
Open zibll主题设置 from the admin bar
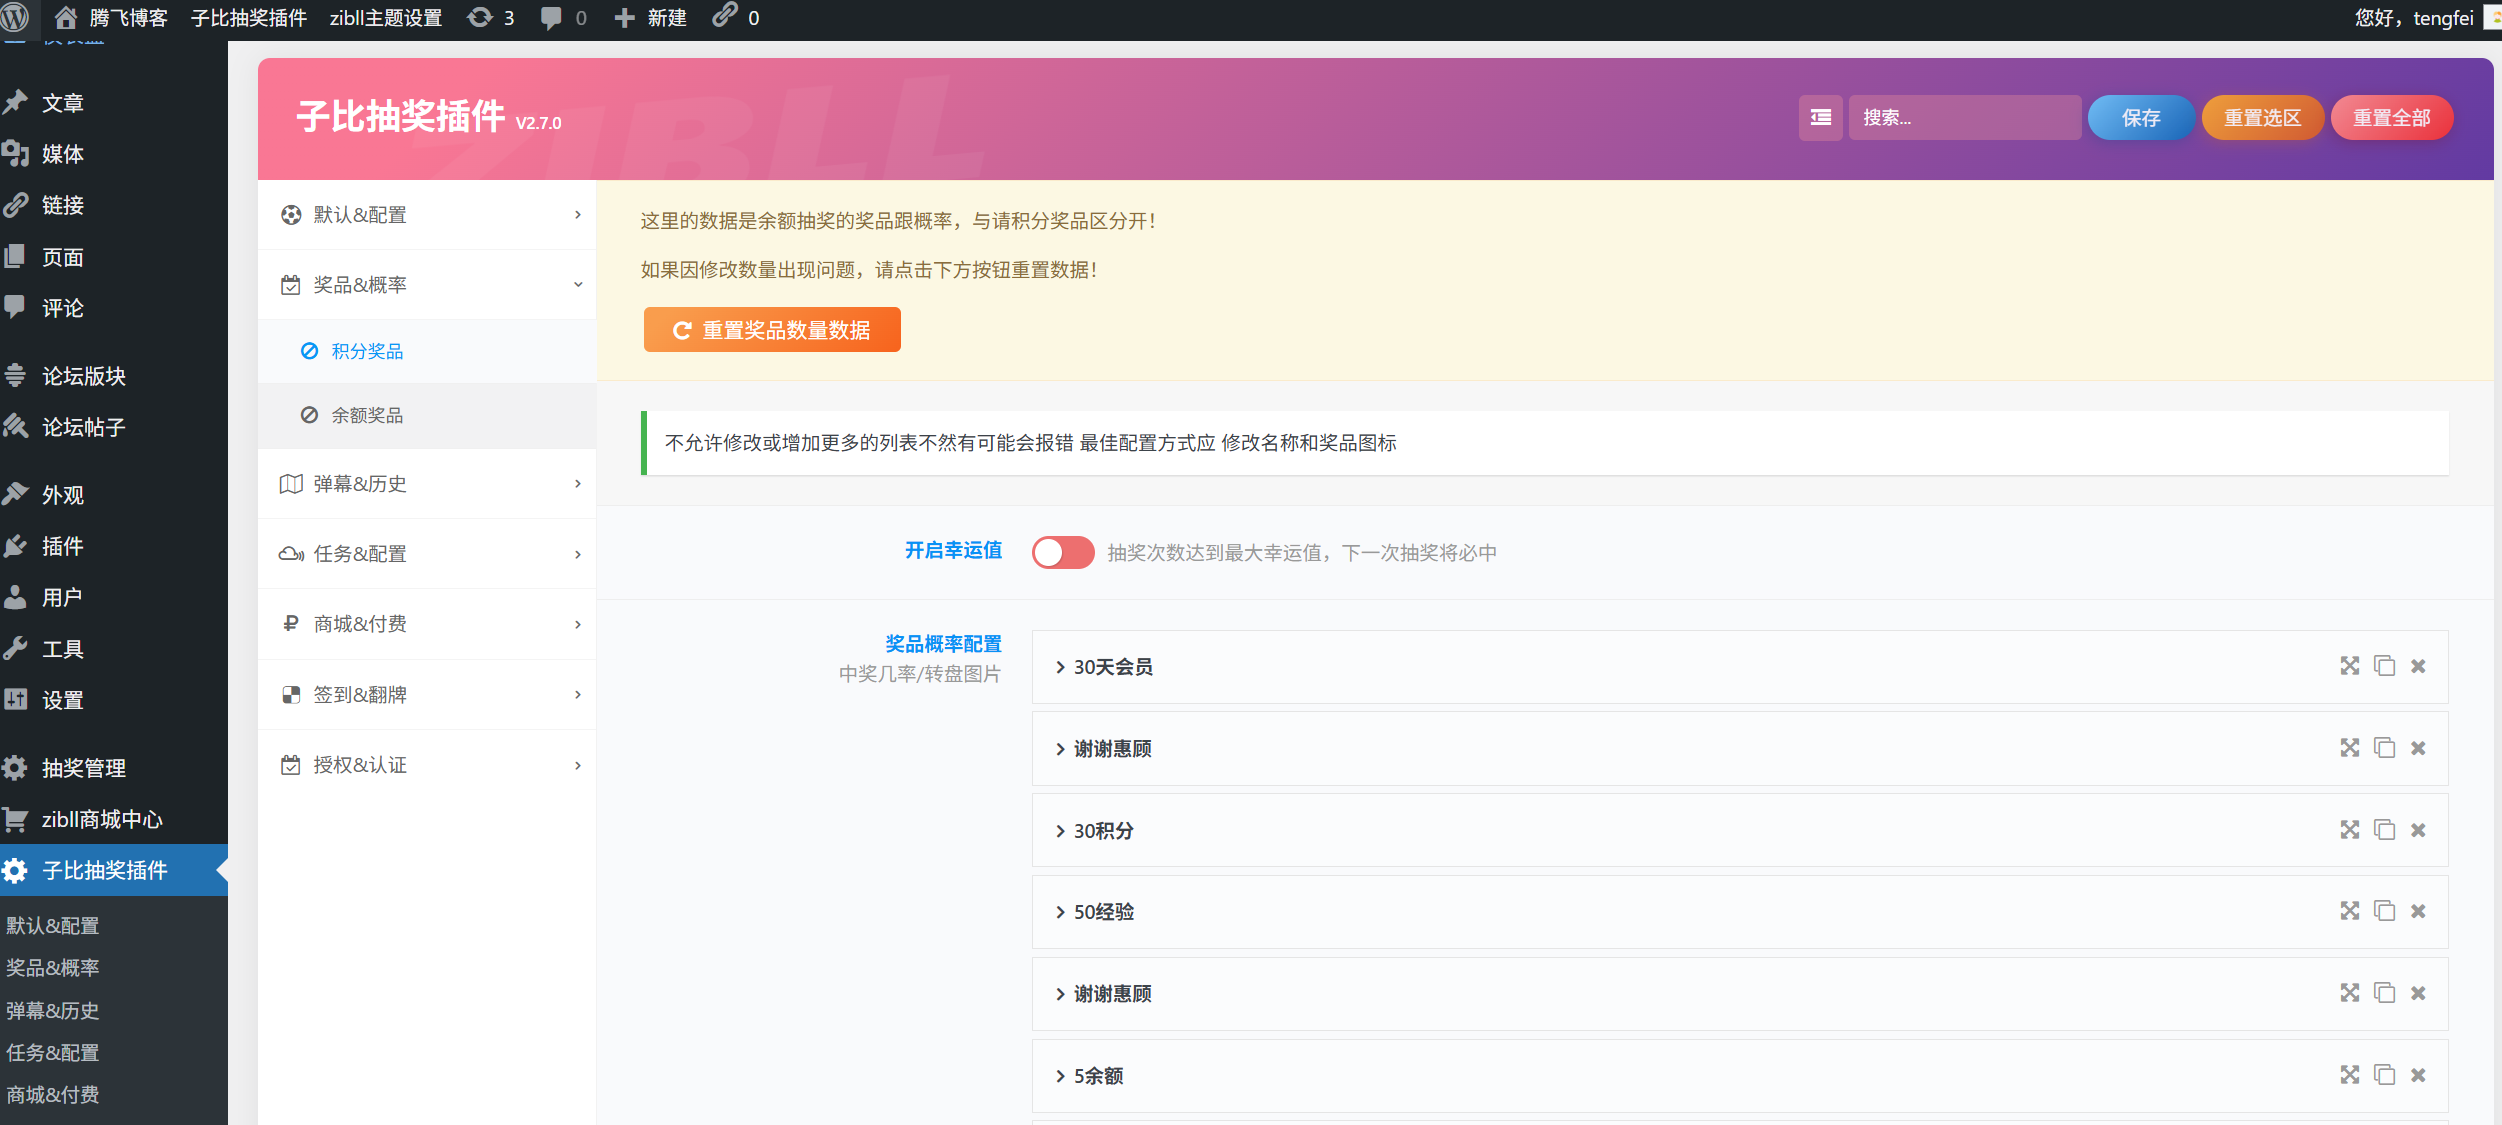(385, 17)
